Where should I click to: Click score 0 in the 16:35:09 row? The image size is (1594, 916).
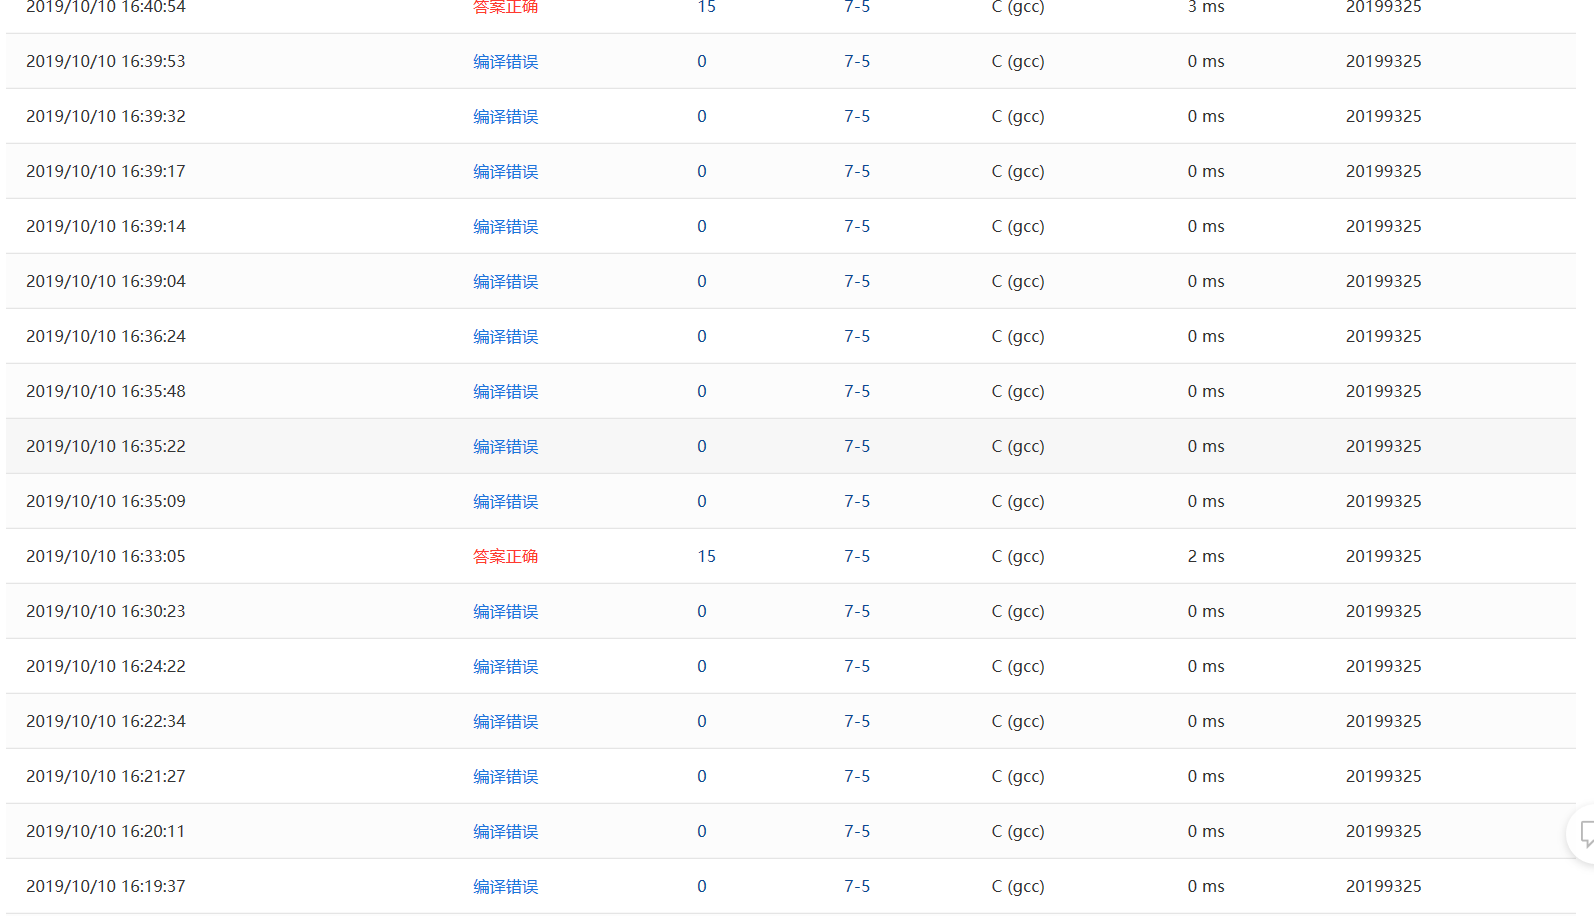[701, 502]
